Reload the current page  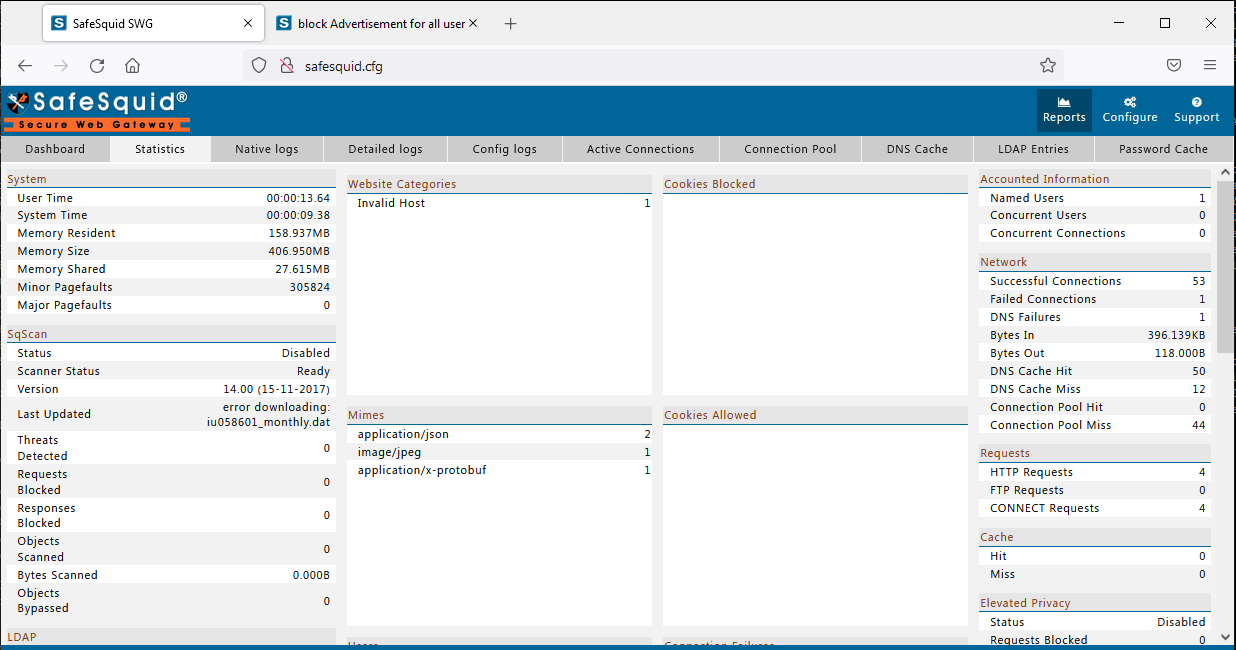click(x=97, y=66)
